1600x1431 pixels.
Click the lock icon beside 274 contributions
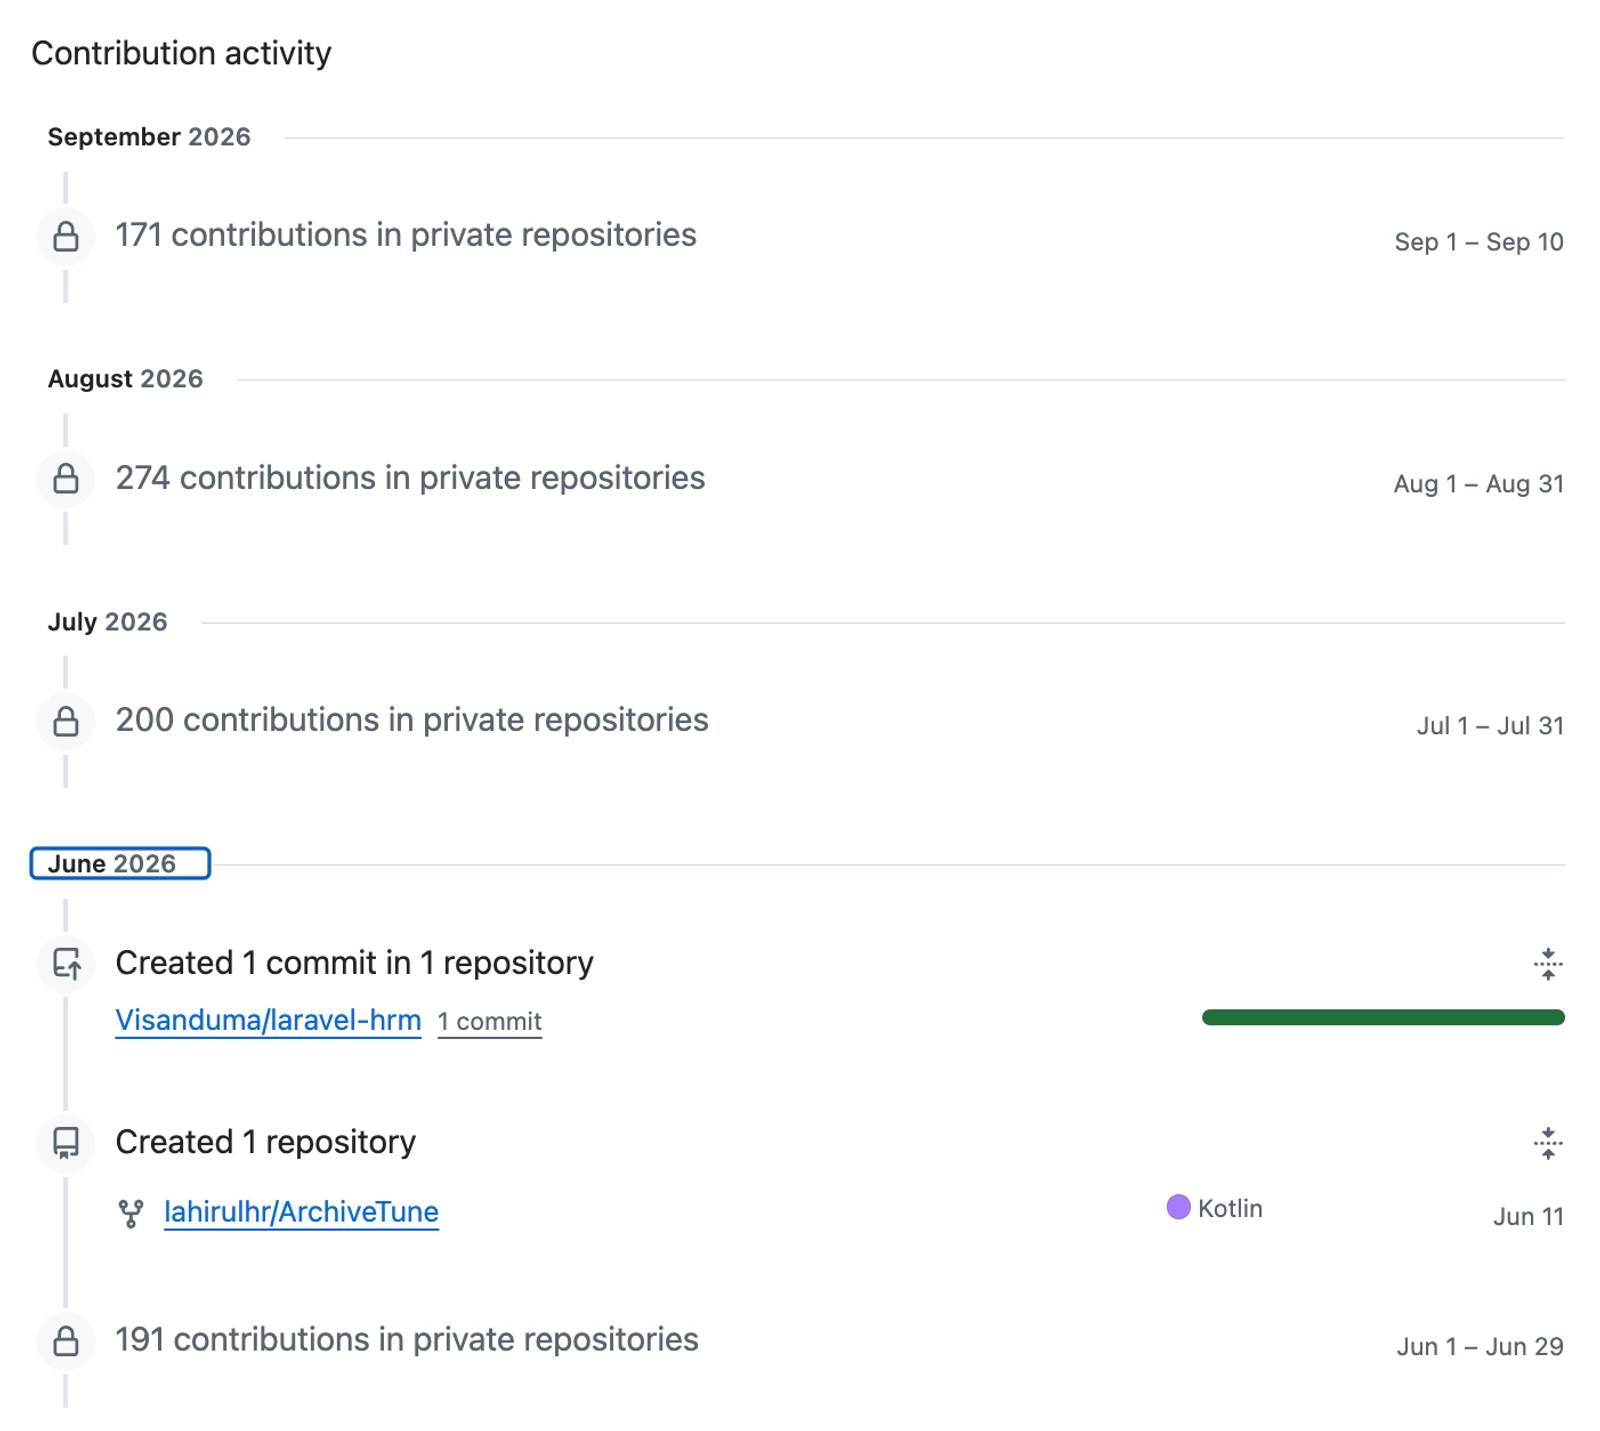point(66,479)
